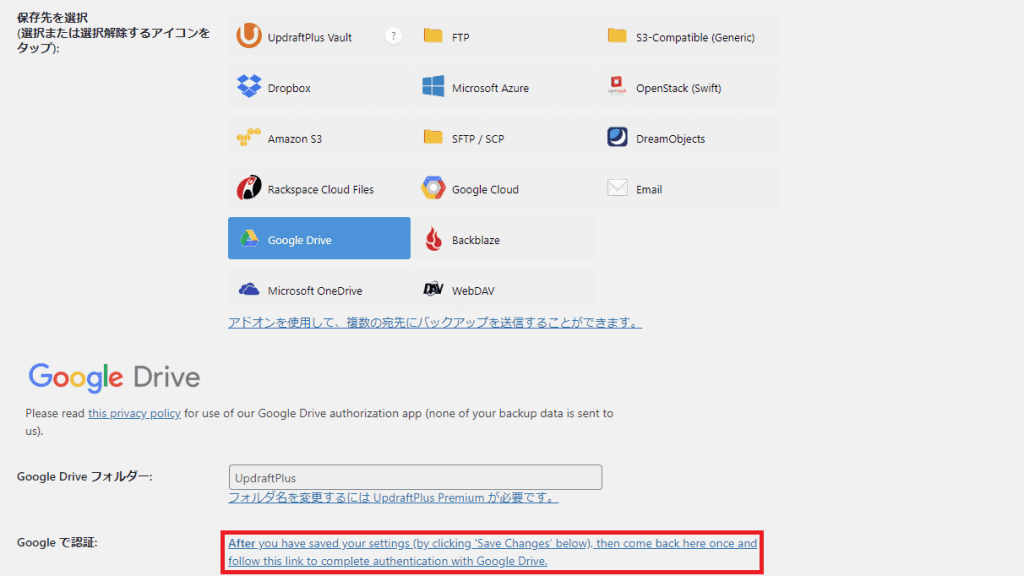
Task: Select UpdraftPlus Vault storage icon
Action: pos(249,37)
